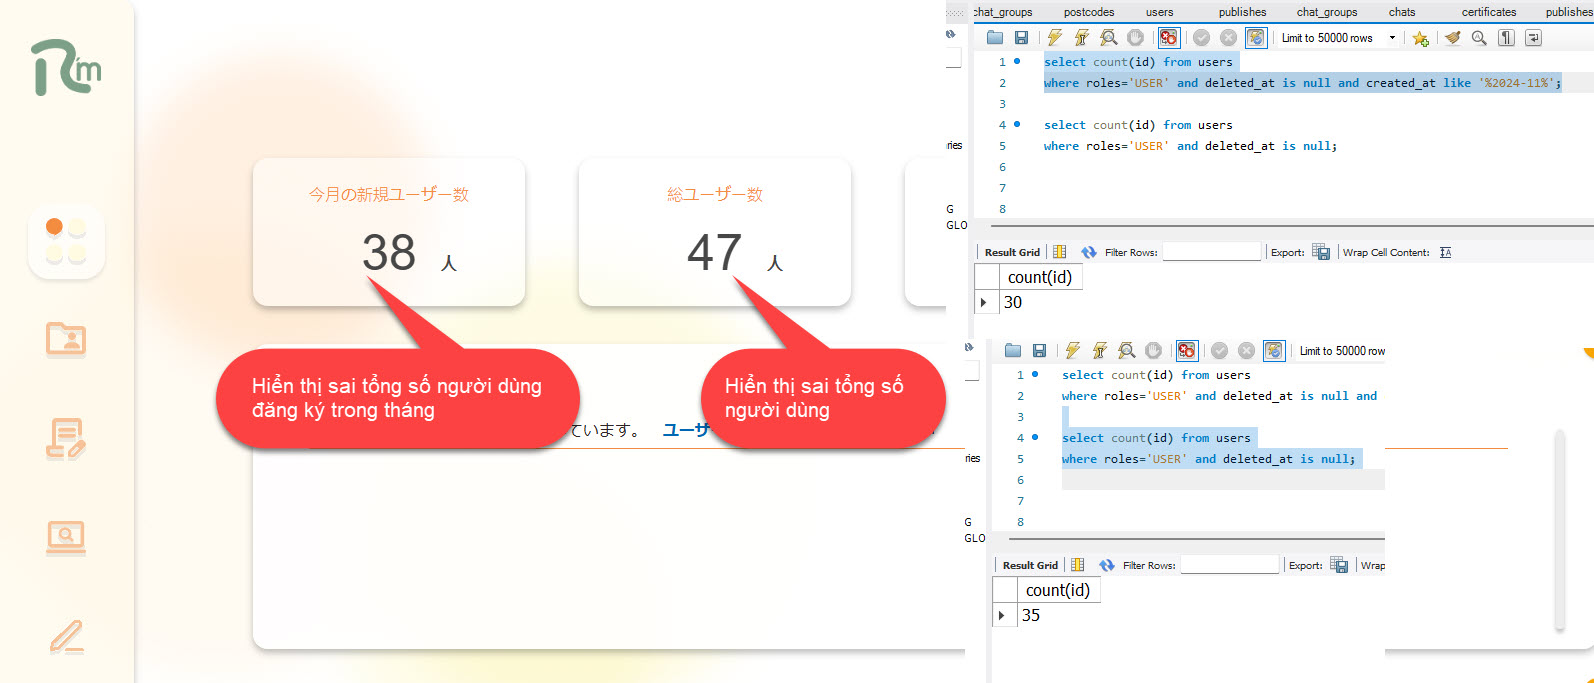Click the laptop search icon in the sidebar
The width and height of the screenshot is (1594, 683).
click(66, 537)
